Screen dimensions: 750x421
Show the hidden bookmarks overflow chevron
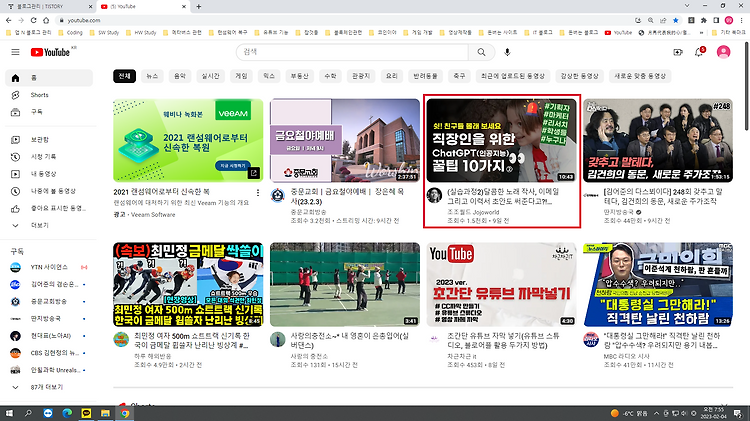click(701, 33)
